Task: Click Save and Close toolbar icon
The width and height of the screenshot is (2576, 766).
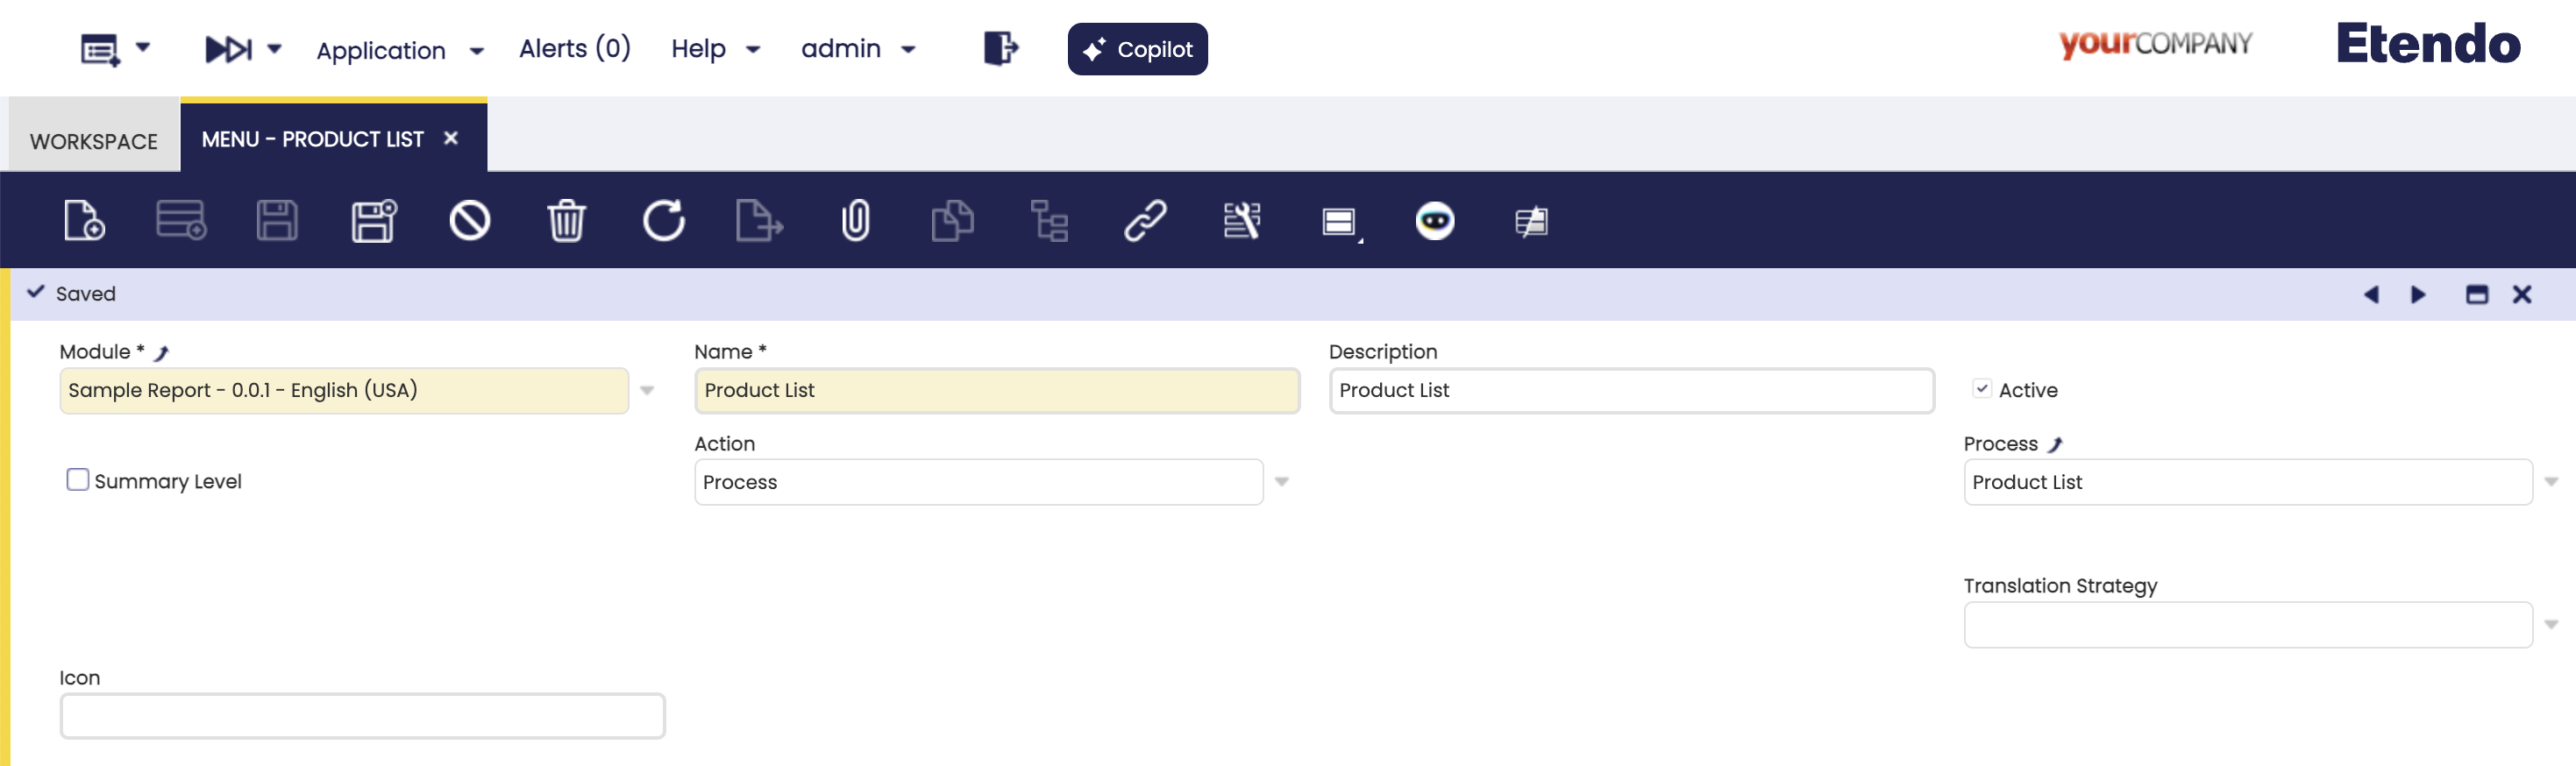Action: tap(374, 221)
